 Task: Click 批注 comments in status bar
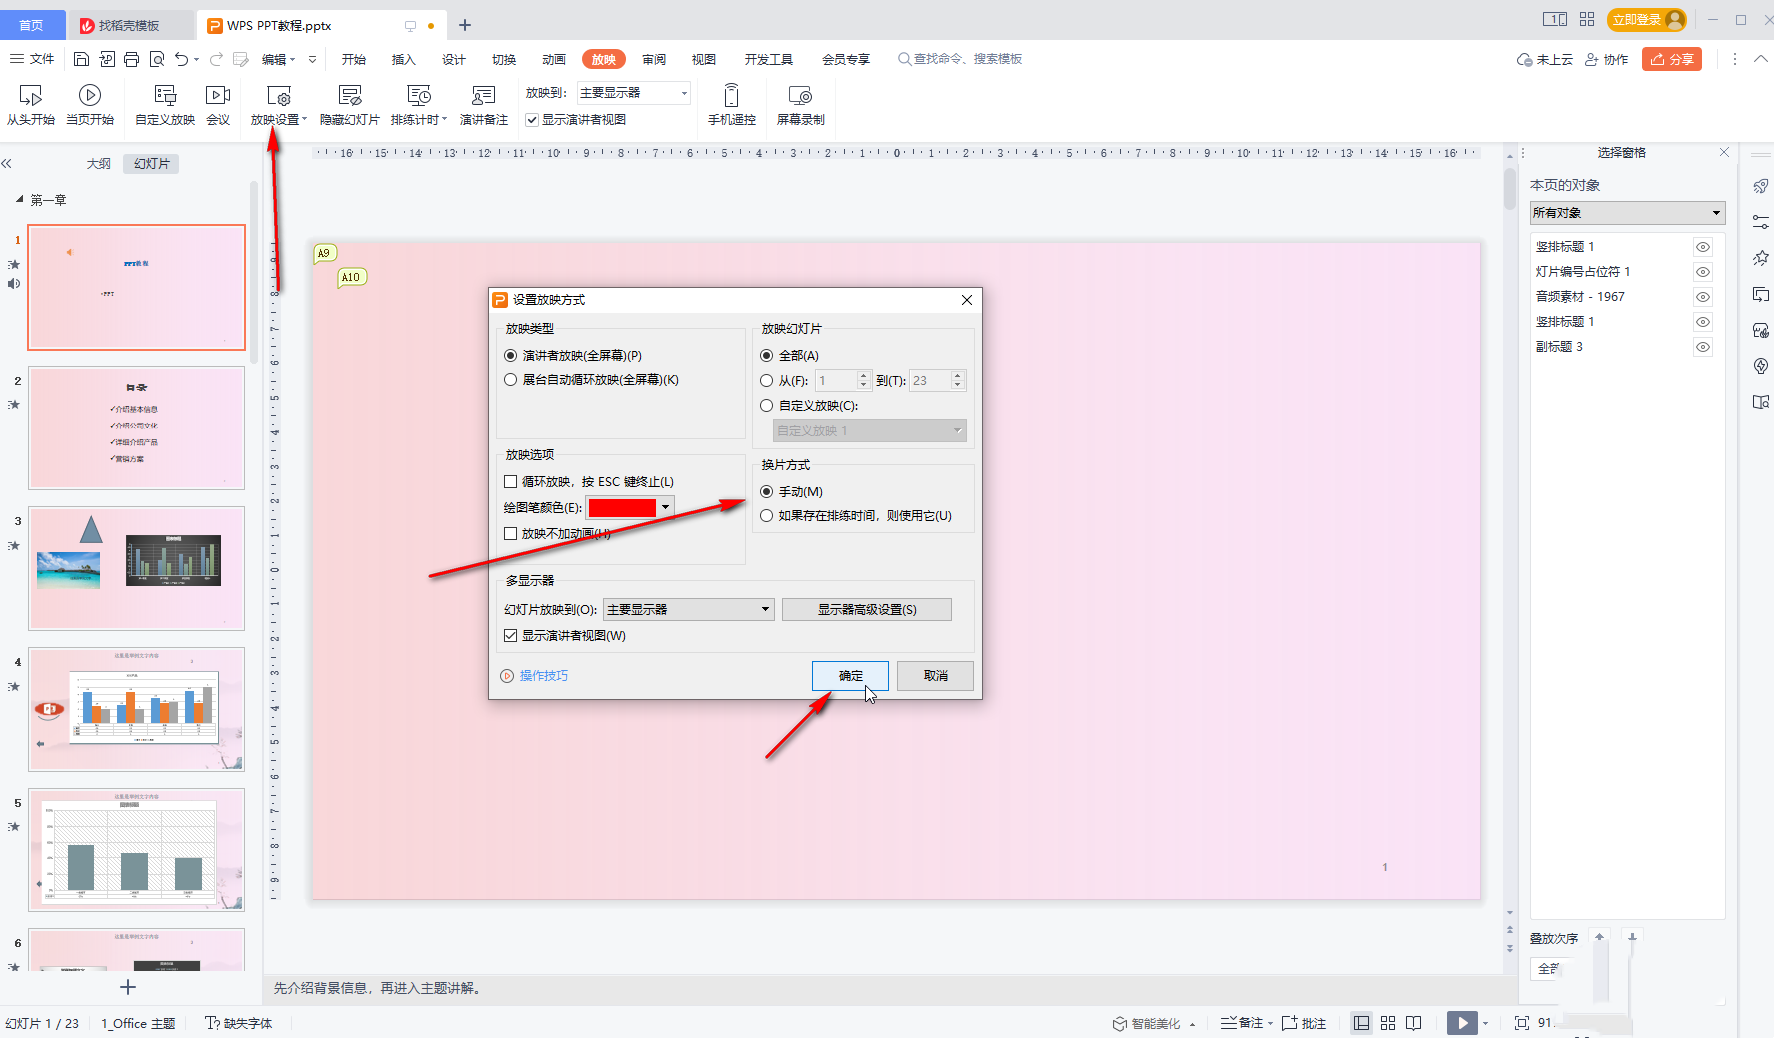tap(1304, 1023)
